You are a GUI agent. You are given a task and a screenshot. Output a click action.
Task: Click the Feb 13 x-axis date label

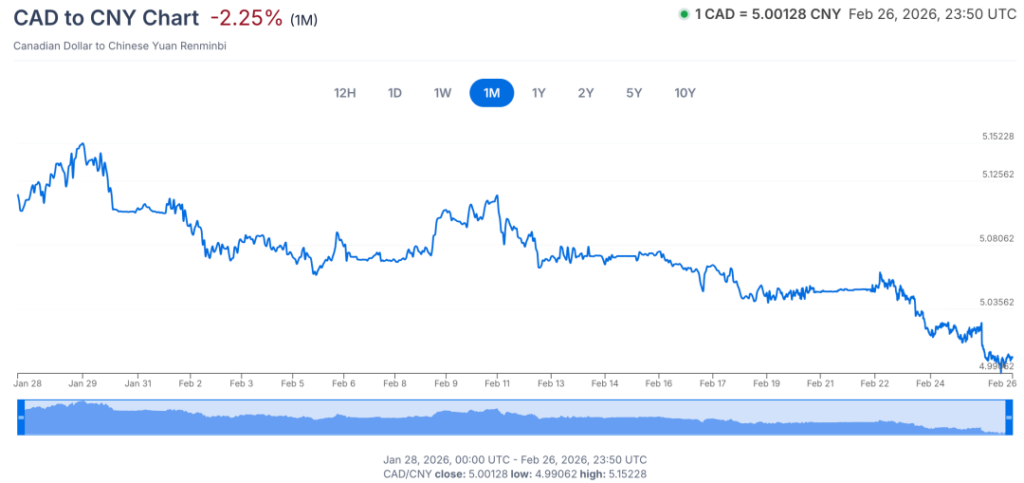point(551,383)
